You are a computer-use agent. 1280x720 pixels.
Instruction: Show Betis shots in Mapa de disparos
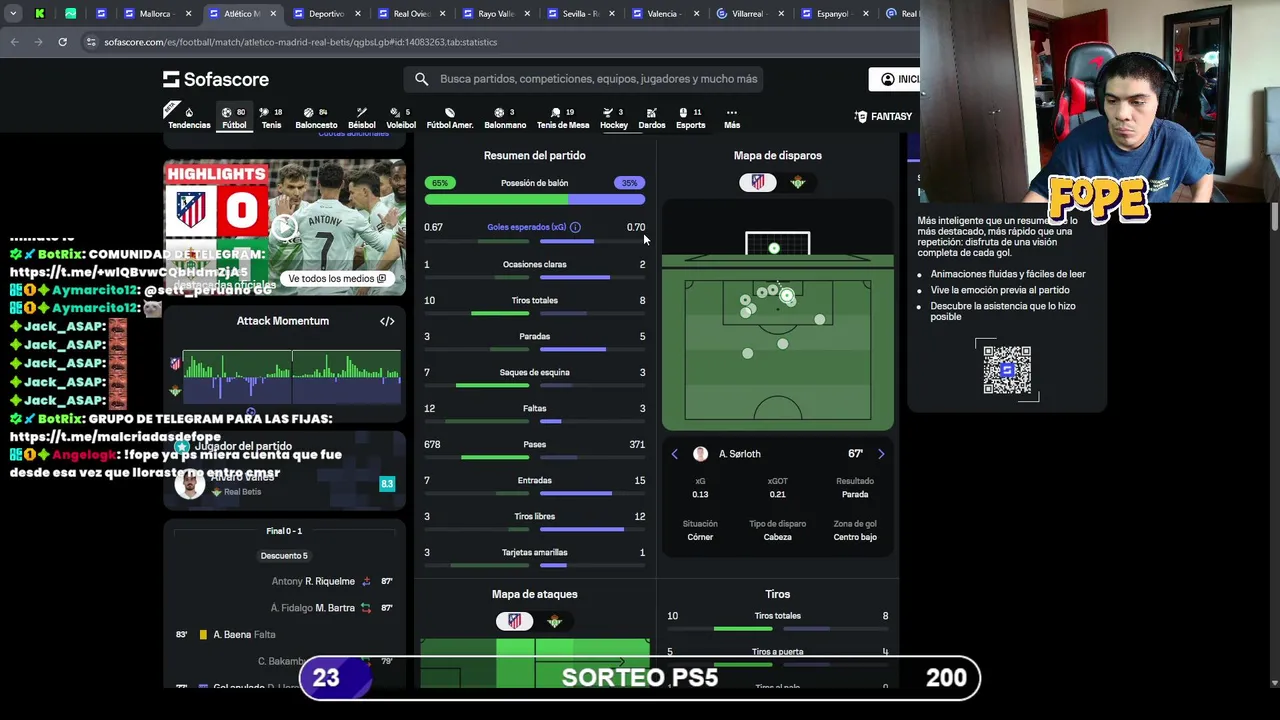(x=798, y=182)
